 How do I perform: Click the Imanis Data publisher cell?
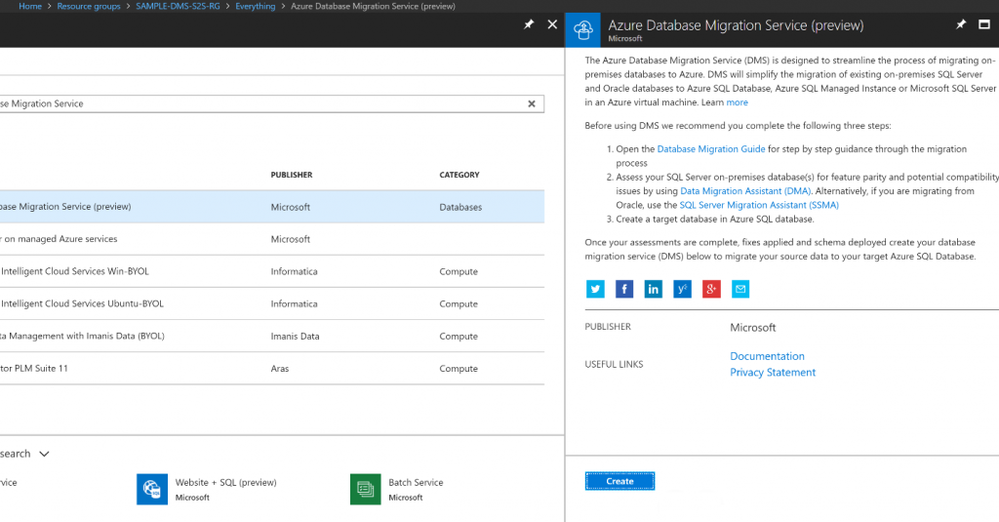pos(295,337)
